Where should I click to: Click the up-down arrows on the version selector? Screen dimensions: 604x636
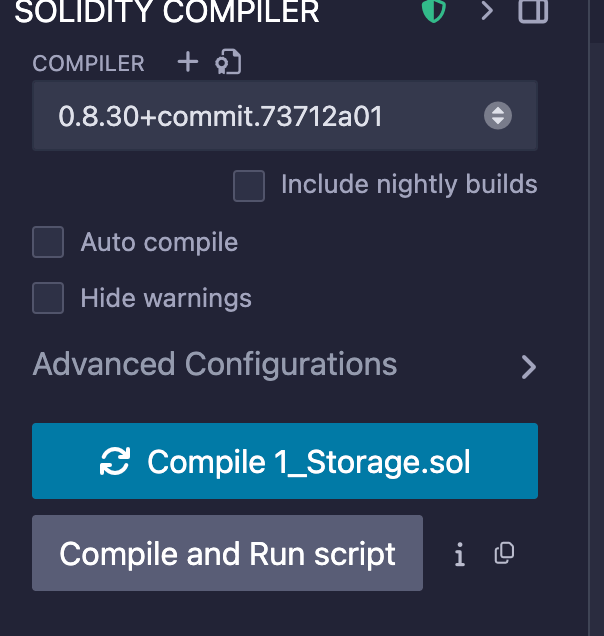click(497, 116)
